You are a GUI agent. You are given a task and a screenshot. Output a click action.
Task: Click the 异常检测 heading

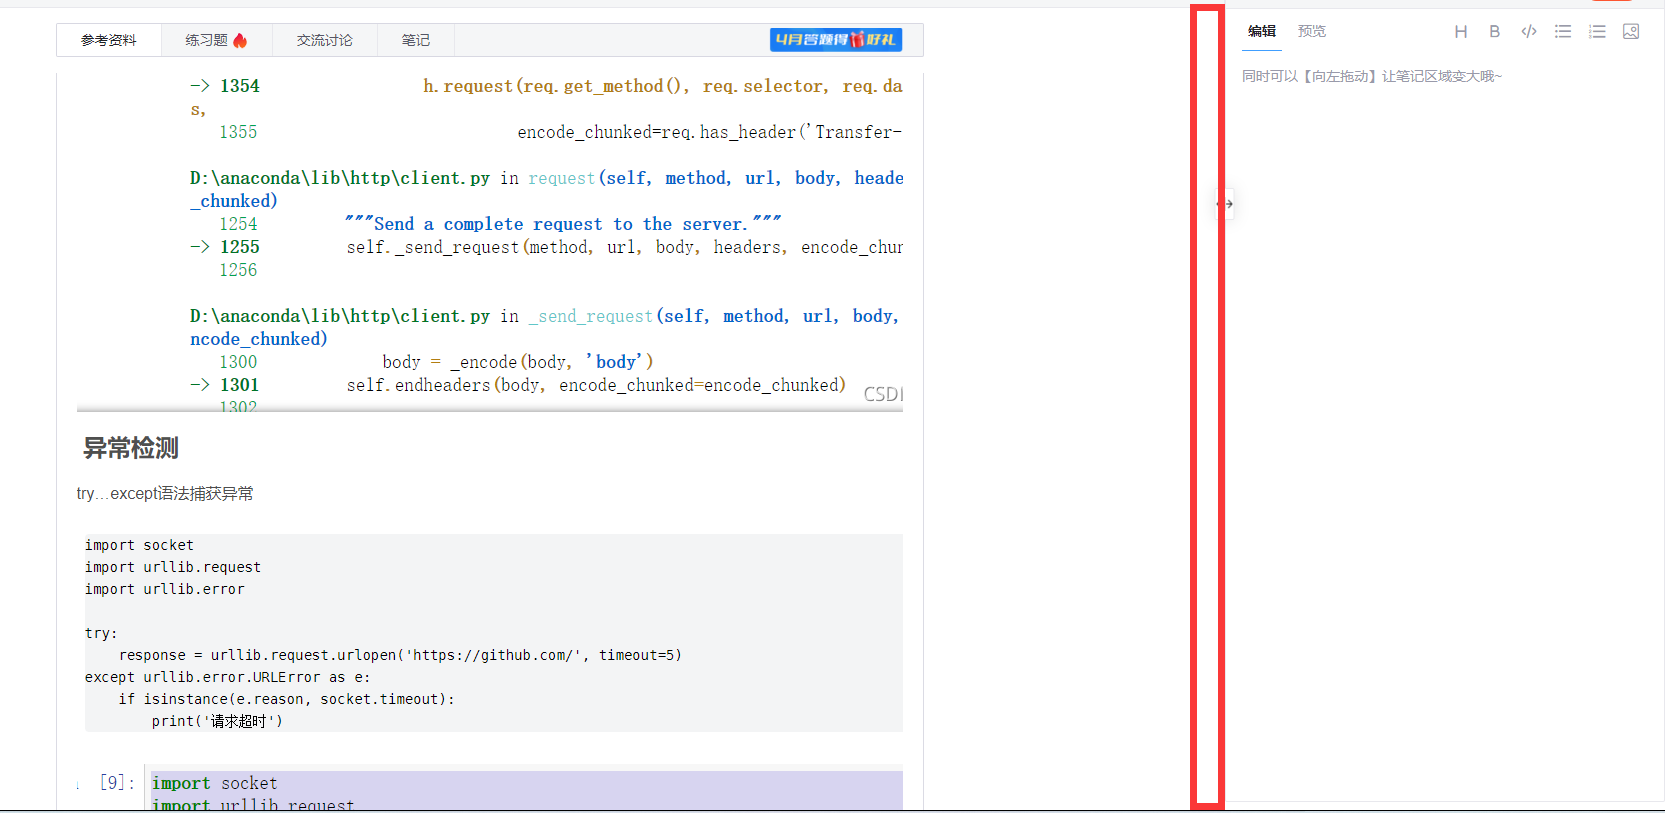click(x=131, y=448)
